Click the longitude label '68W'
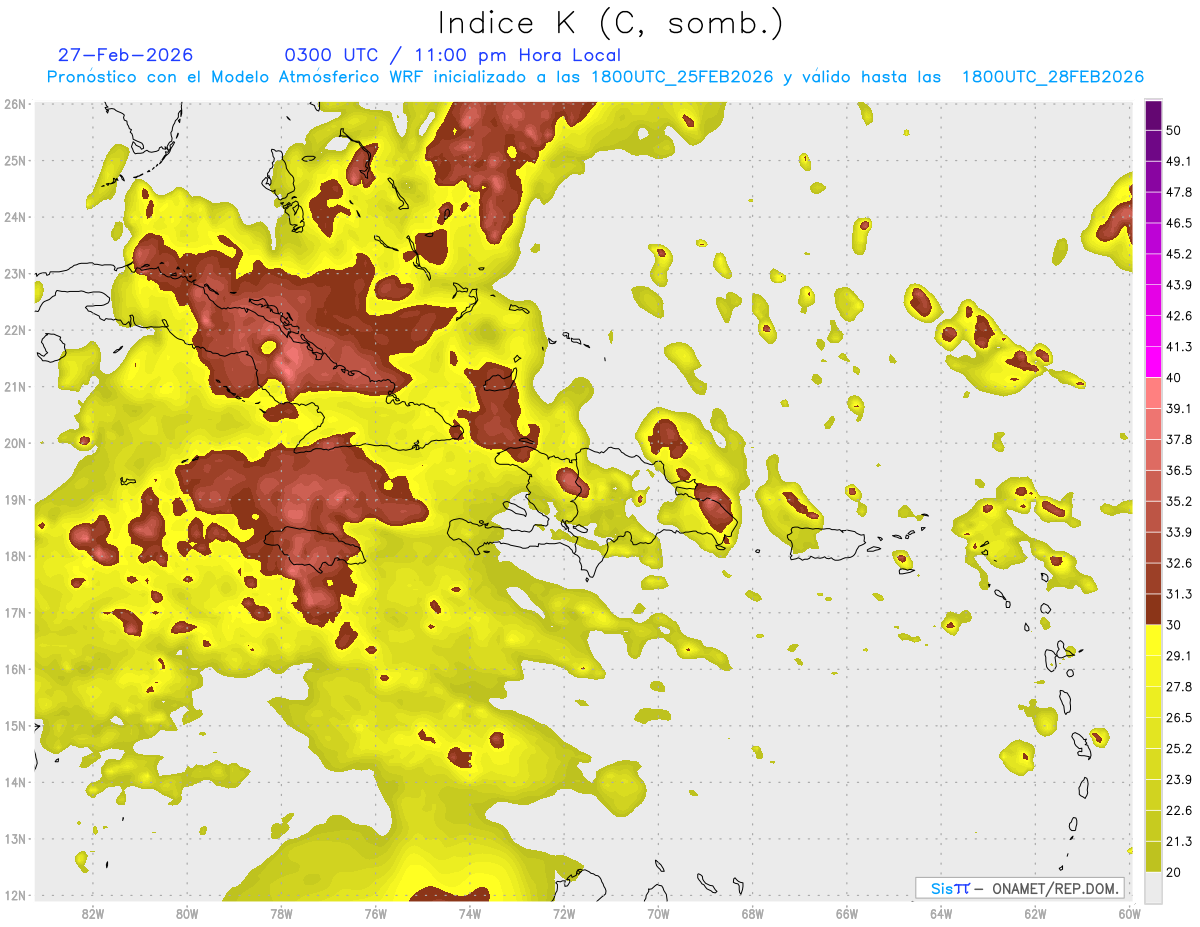The width and height of the screenshot is (1200, 927). [x=753, y=914]
